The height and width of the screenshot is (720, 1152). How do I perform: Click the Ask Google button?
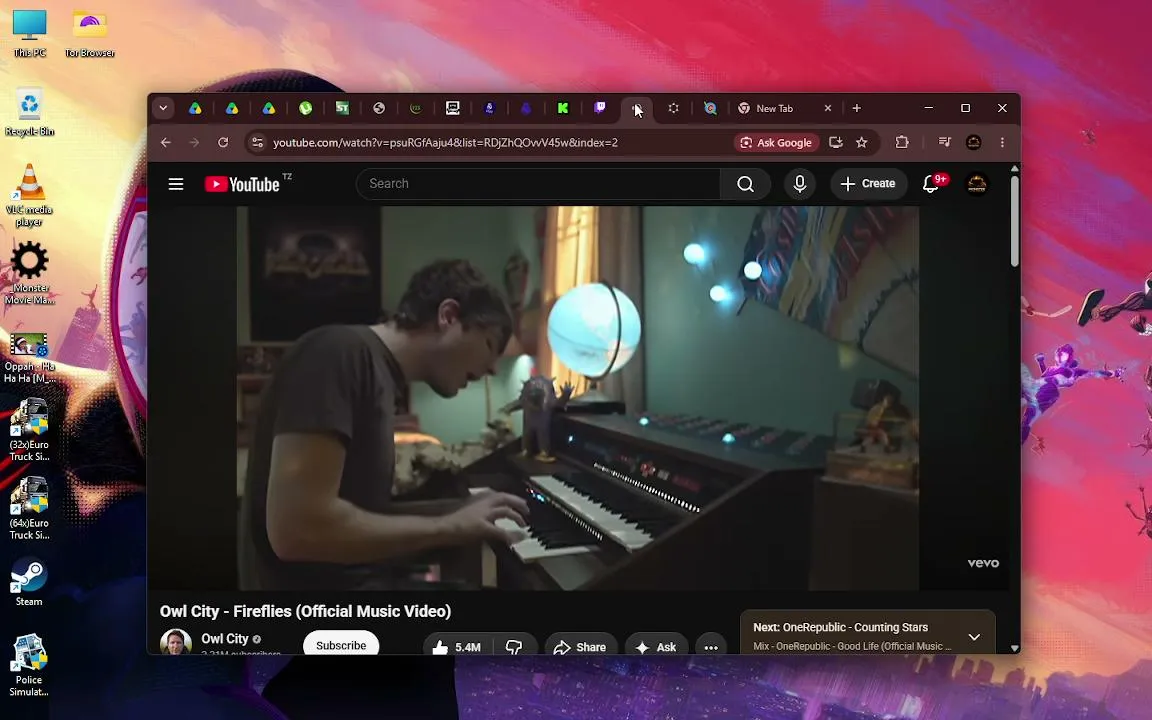click(776, 143)
